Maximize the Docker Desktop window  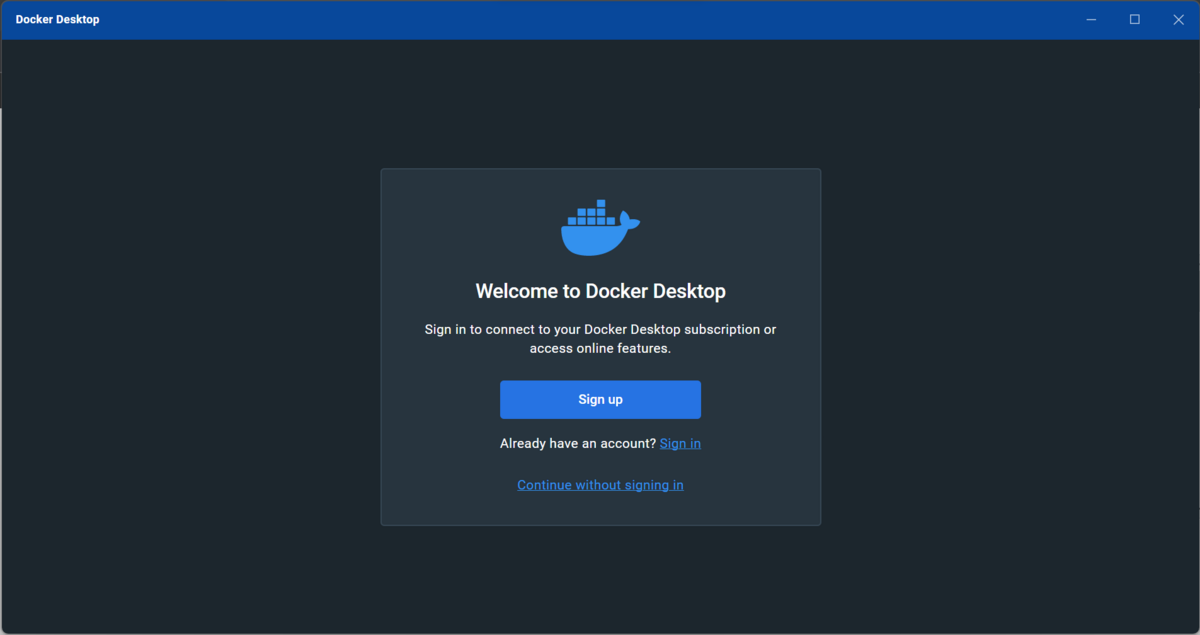(x=1135, y=19)
